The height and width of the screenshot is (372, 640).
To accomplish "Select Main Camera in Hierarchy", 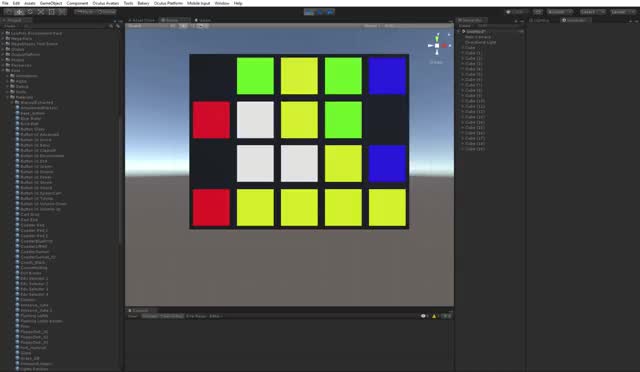I will pyautogui.click(x=478, y=37).
